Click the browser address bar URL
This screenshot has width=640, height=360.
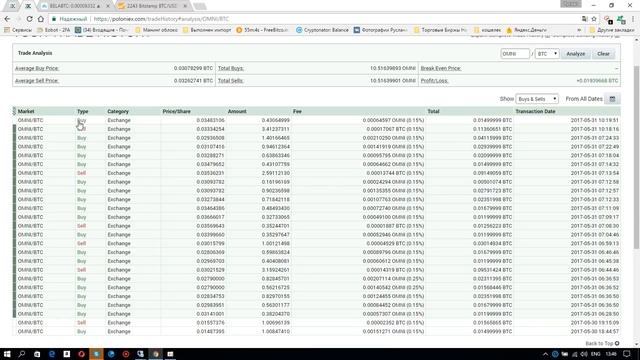pos(161,19)
